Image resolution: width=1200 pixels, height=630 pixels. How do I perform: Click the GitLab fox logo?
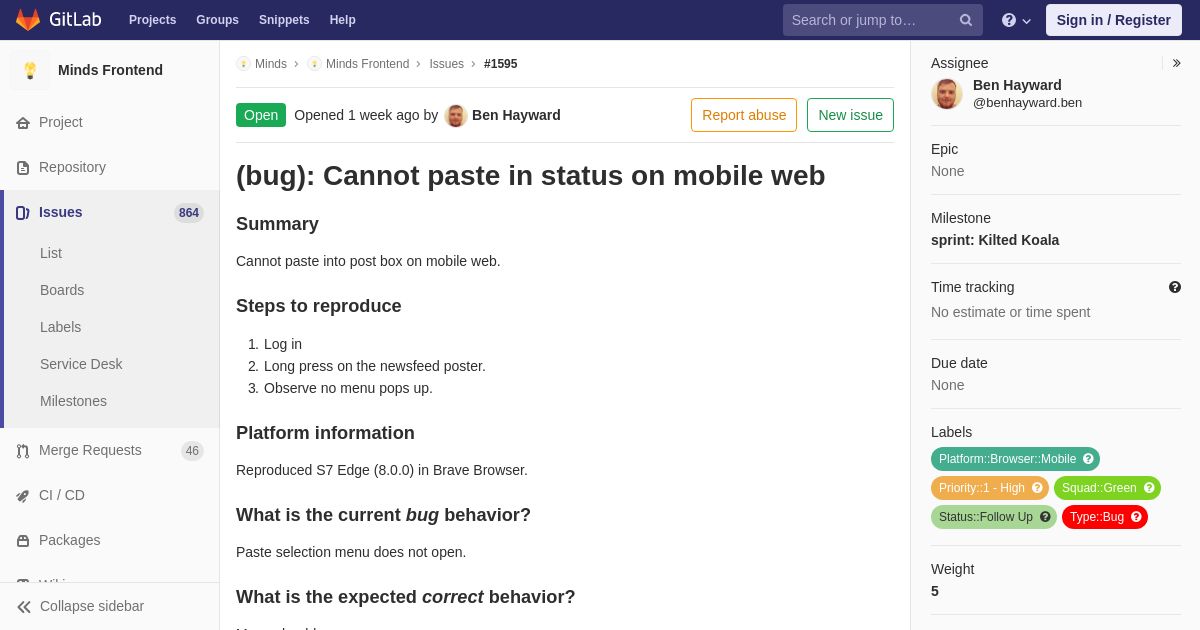tap(28, 20)
